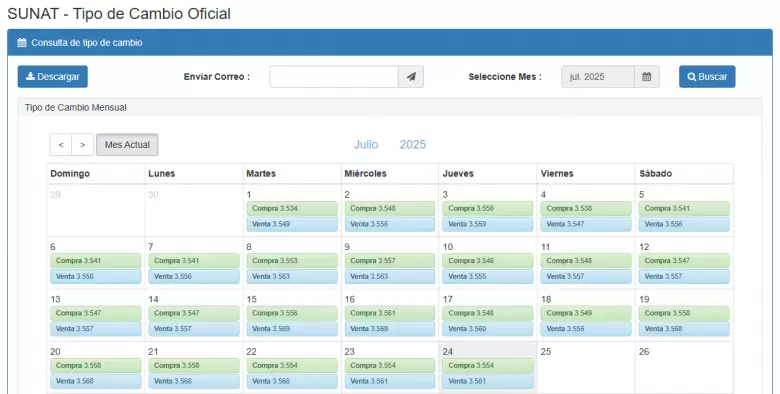The width and height of the screenshot is (780, 394).
Task: Select Venta 3.561 on July 23
Action: pyautogui.click(x=390, y=382)
